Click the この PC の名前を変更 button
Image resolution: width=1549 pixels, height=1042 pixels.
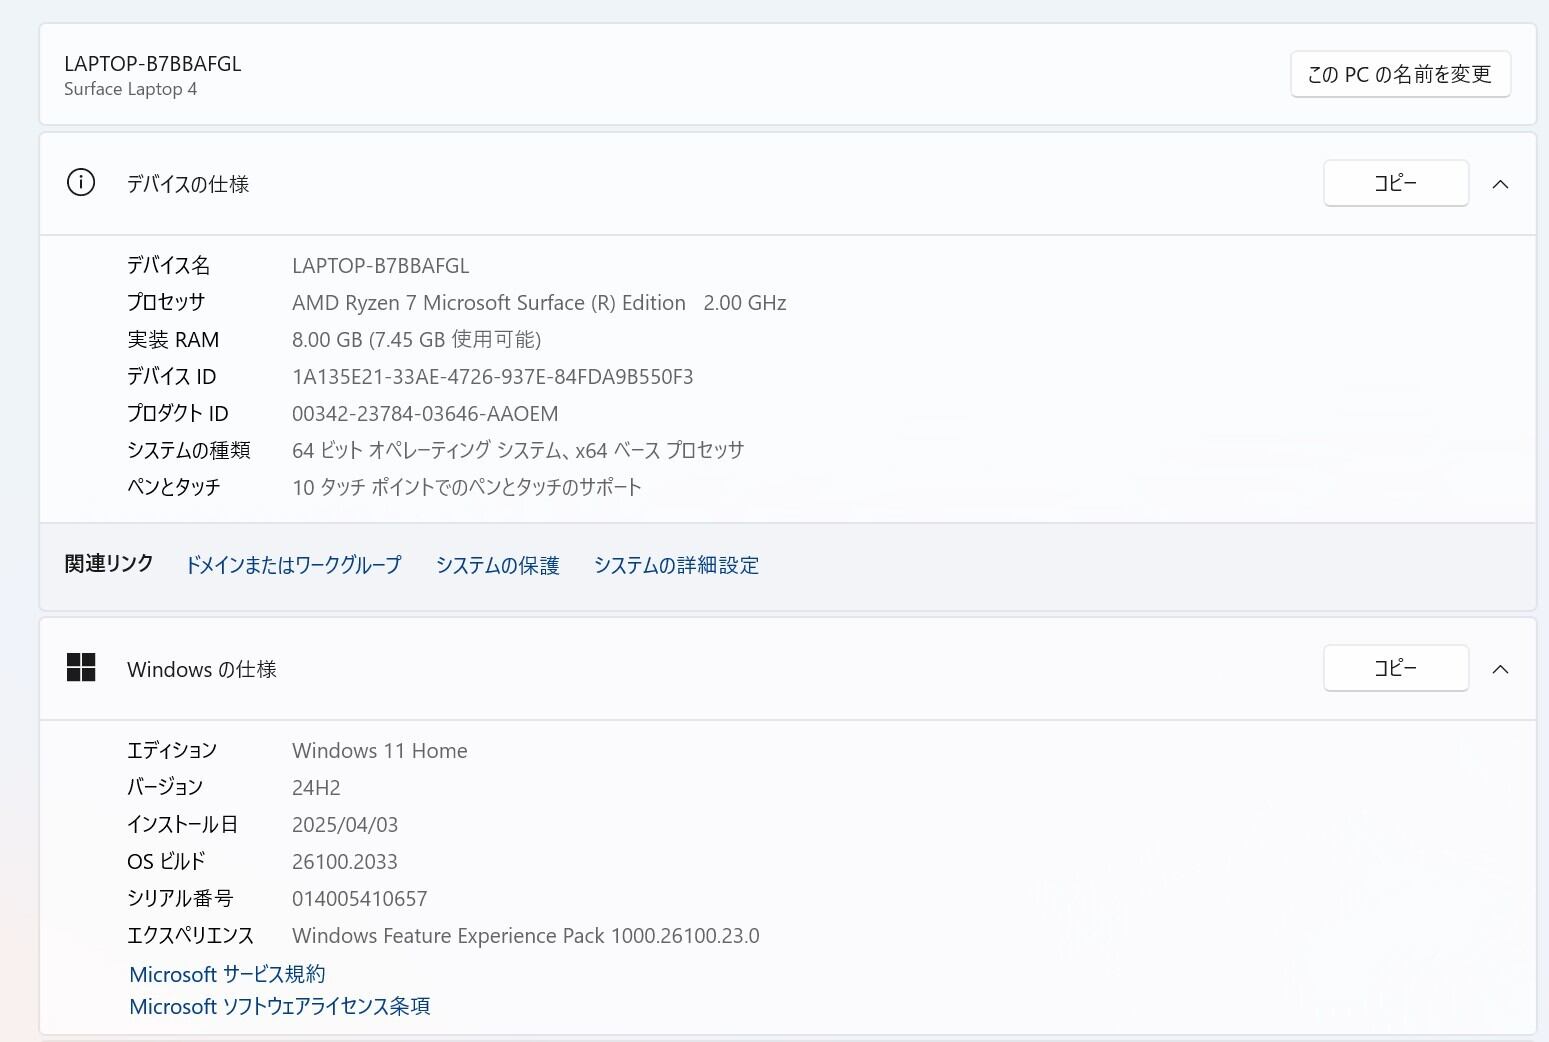[x=1400, y=74]
